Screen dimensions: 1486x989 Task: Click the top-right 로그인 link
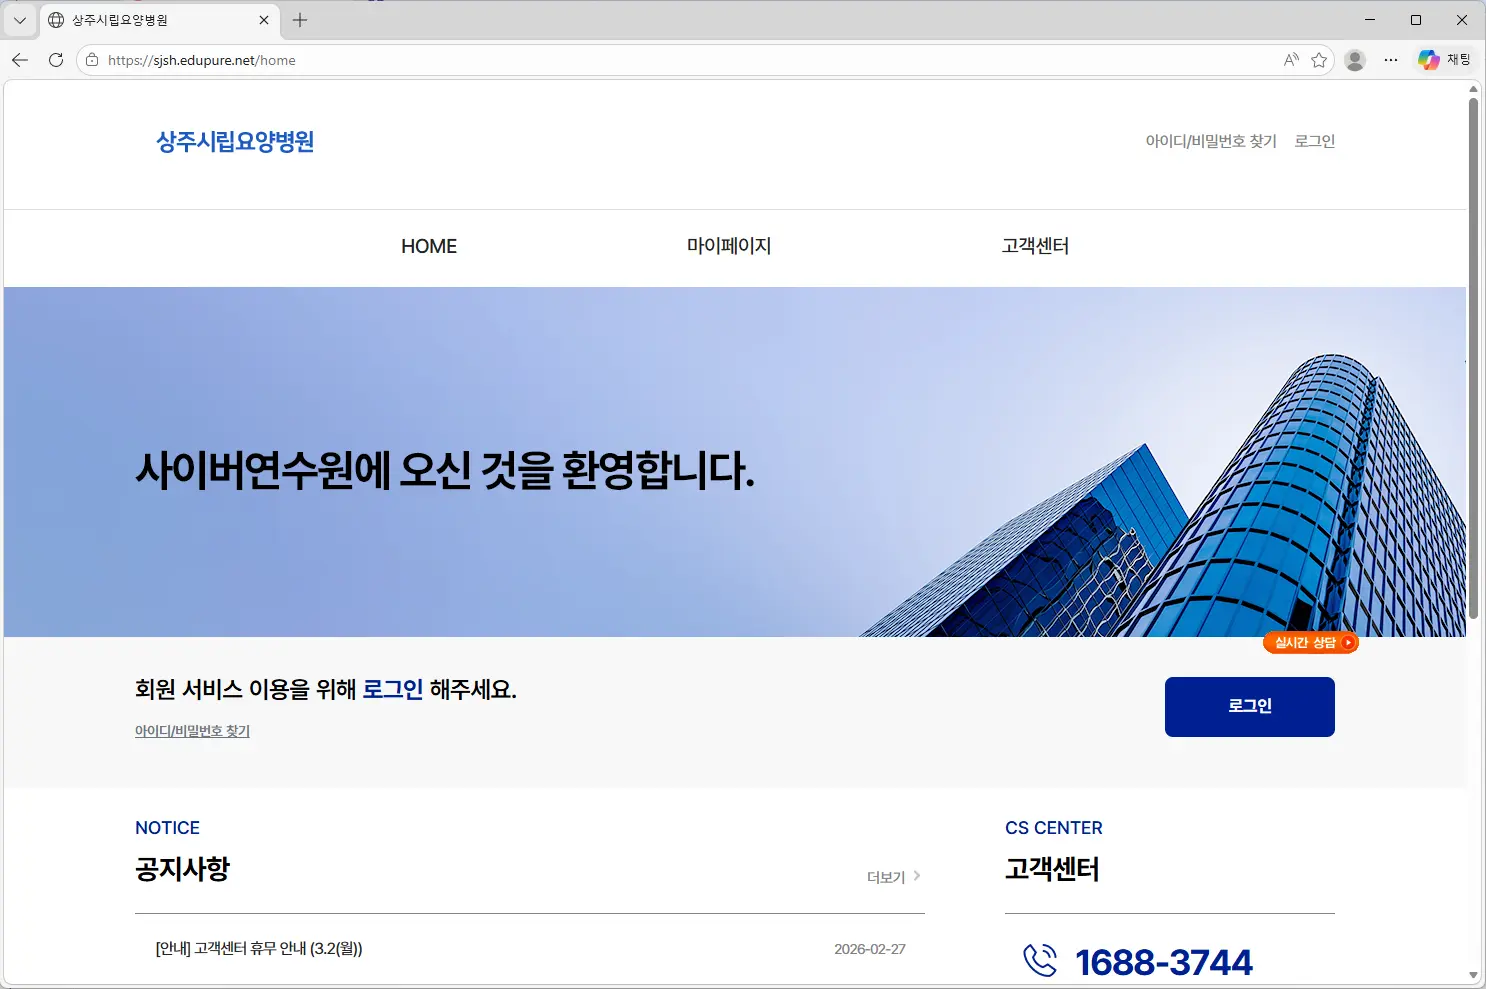pyautogui.click(x=1314, y=140)
